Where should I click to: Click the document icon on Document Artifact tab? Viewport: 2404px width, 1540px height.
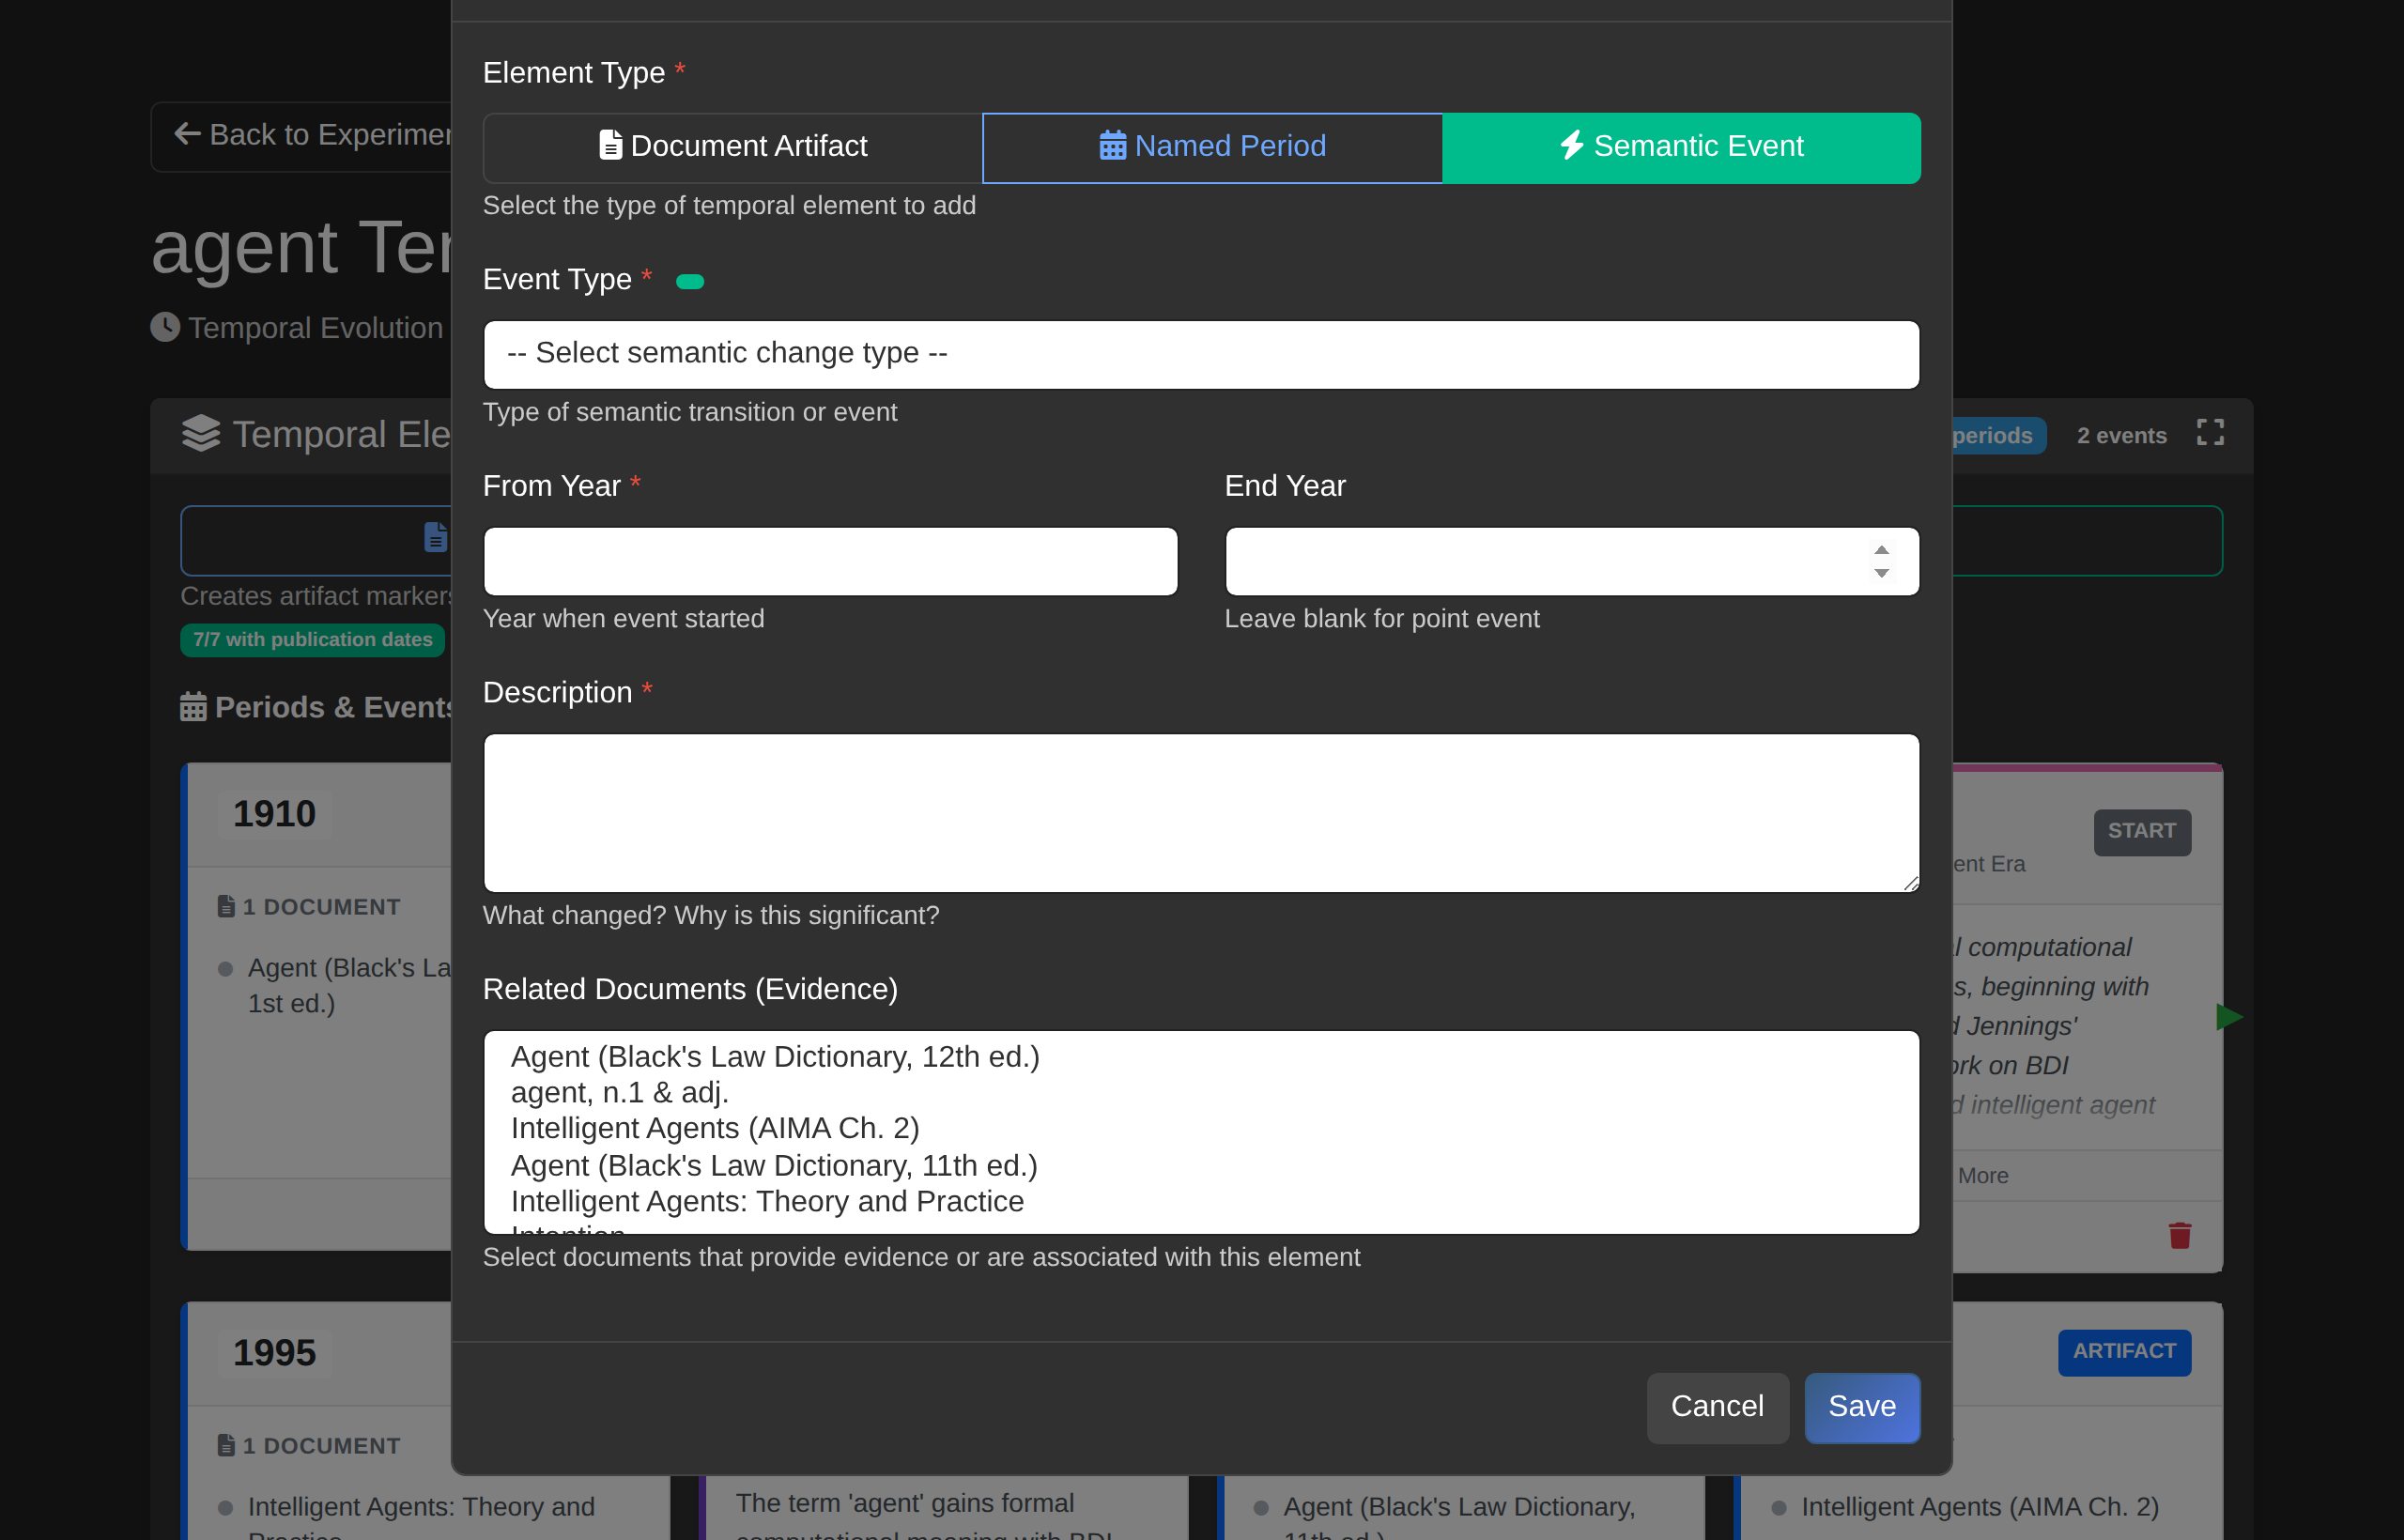pos(610,145)
